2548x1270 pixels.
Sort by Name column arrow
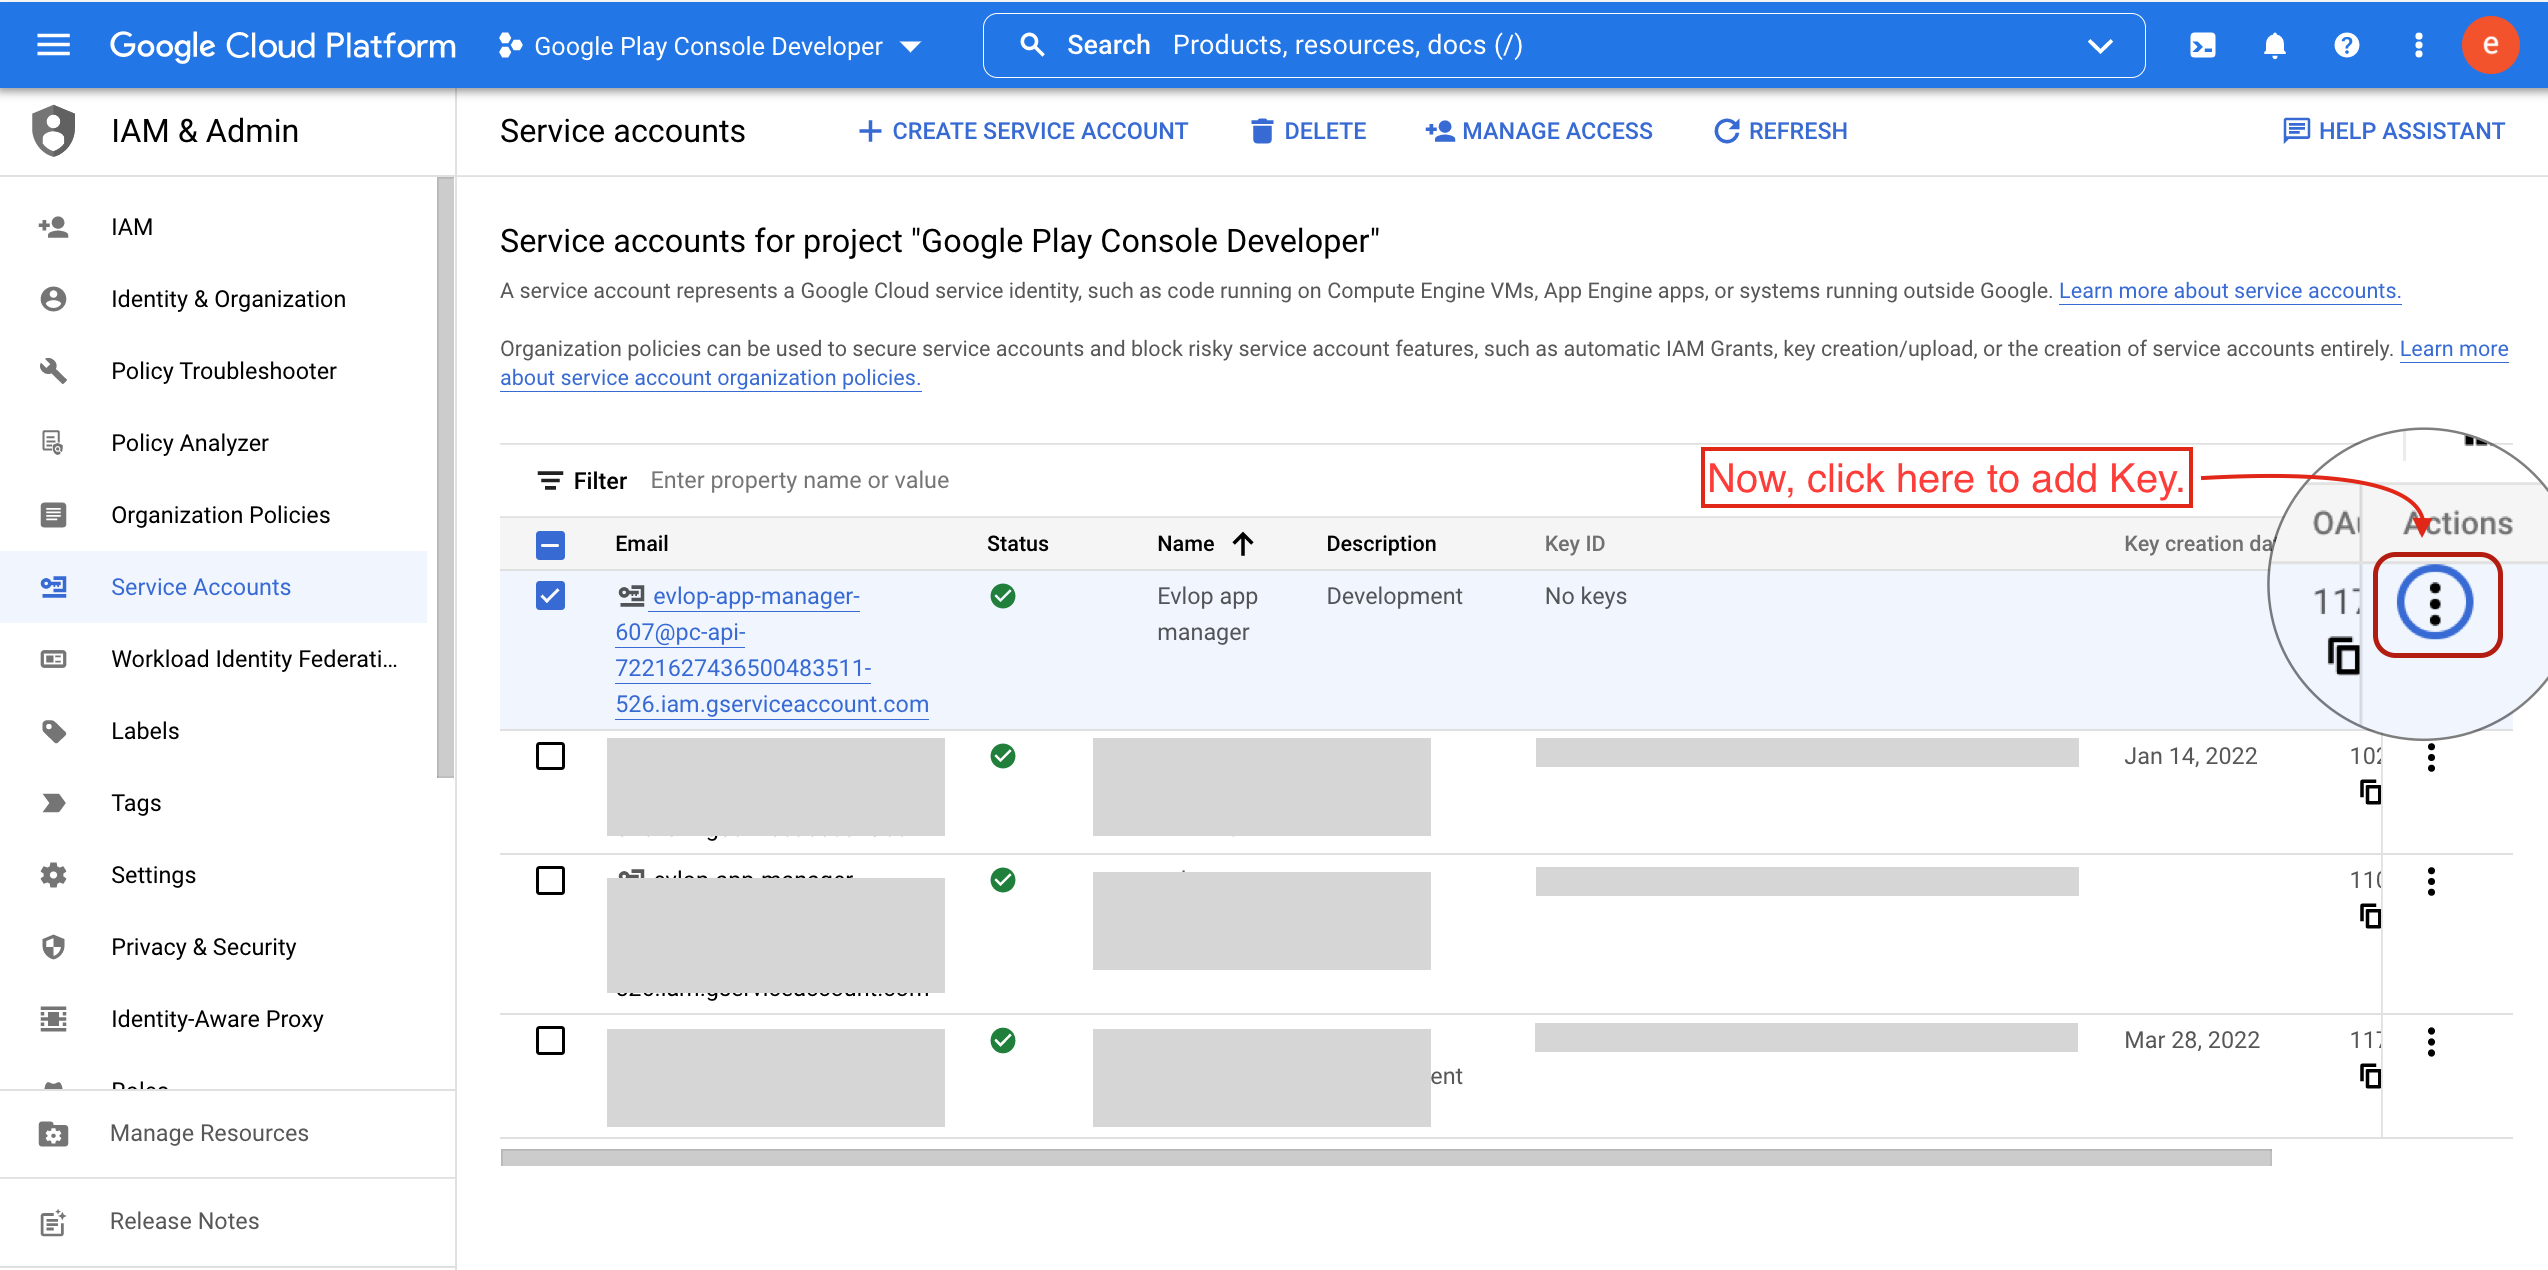coord(1243,544)
